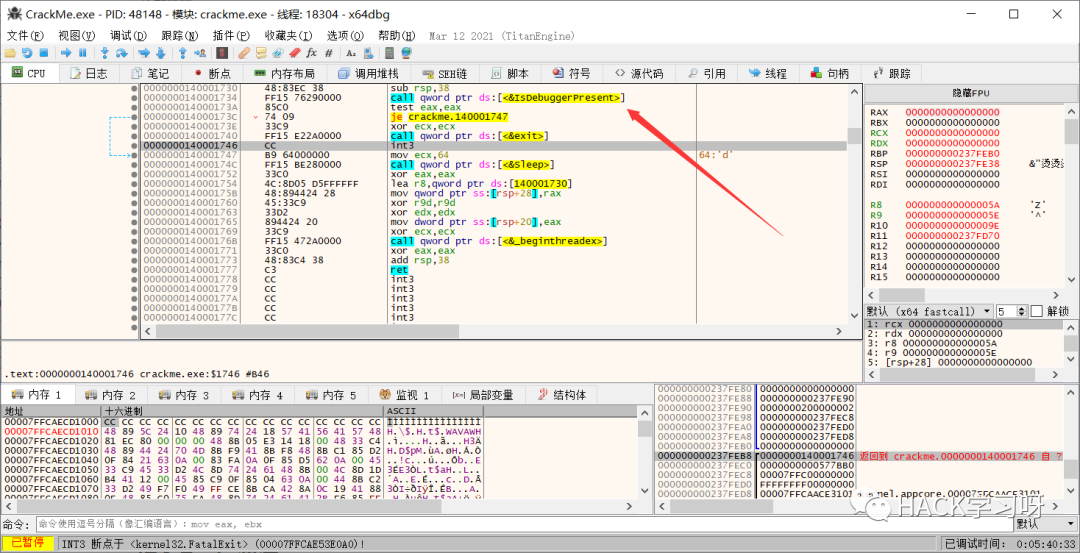Click the fx functions toolbar icon

tap(311, 52)
